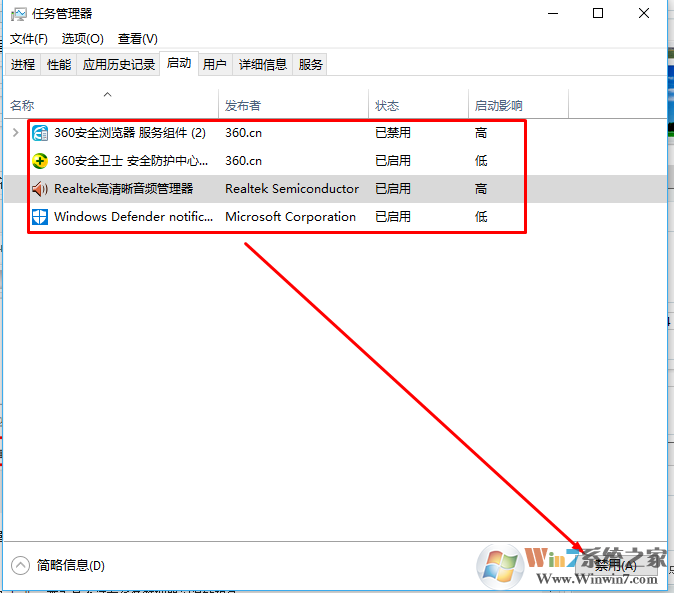Screen dimensions: 674x593
Task: Switch to the 进程 tab
Action: (23, 64)
